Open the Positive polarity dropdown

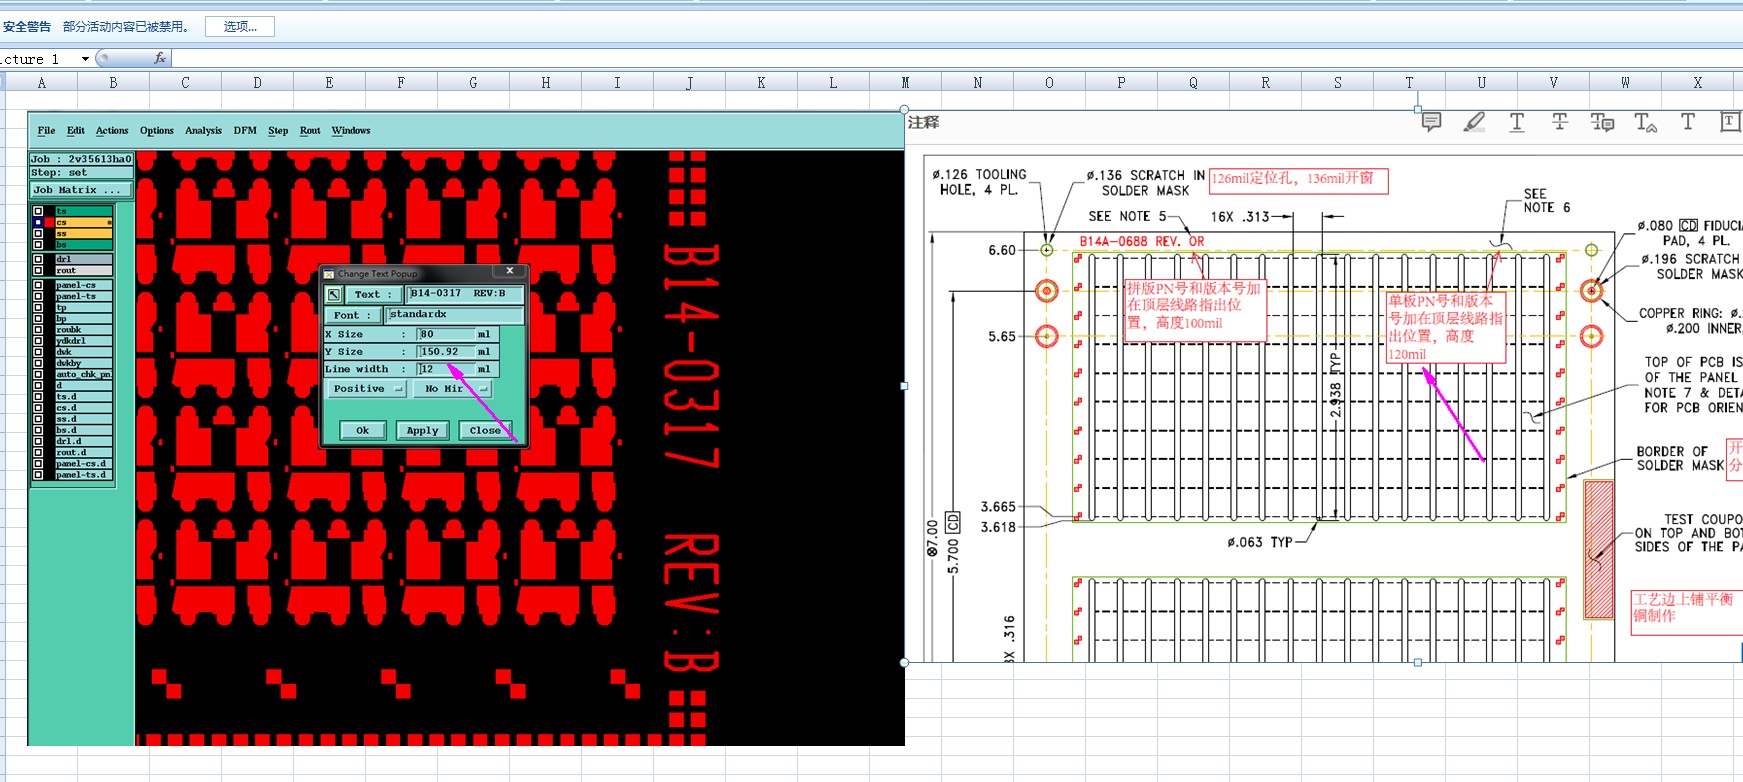[367, 389]
